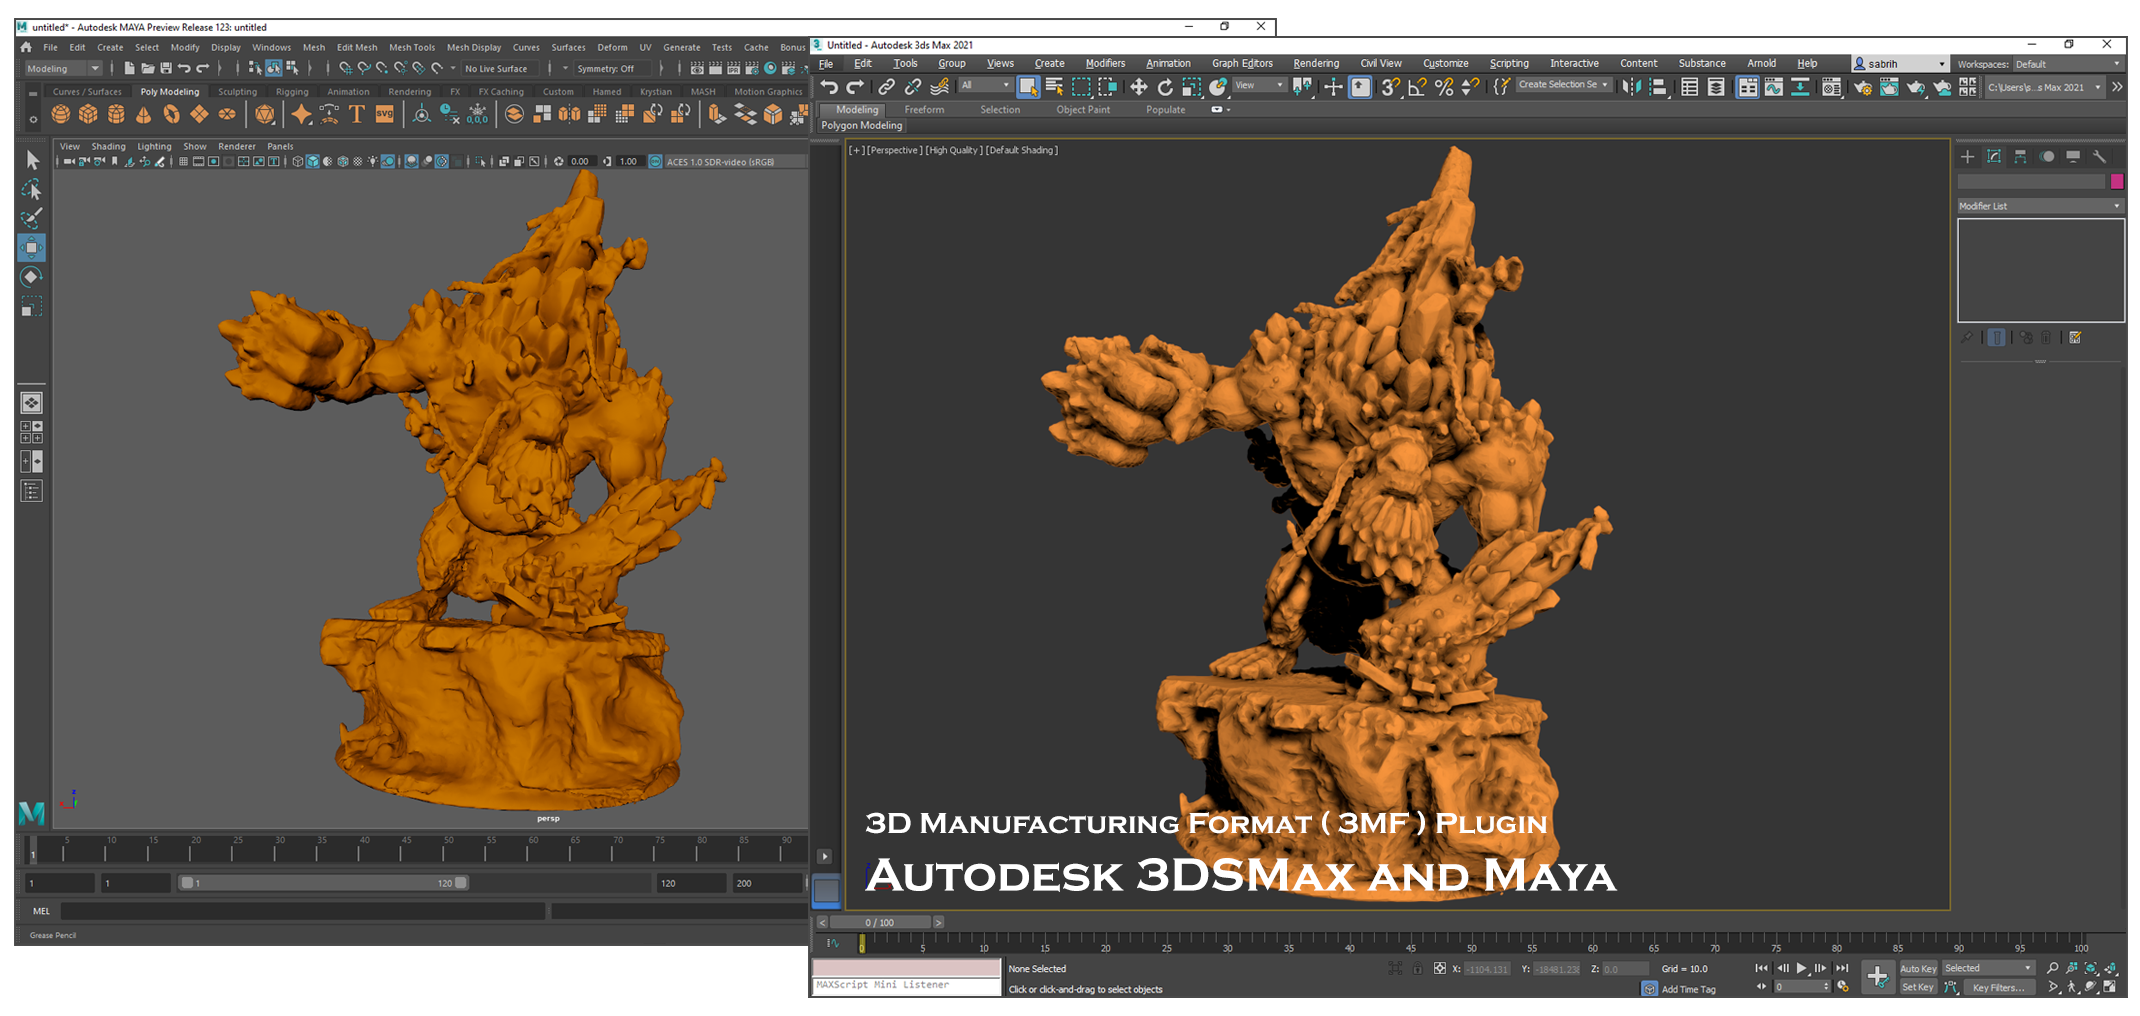Expand the Modifier List dropdown
This screenshot has width=2140, height=1016.
2040,206
